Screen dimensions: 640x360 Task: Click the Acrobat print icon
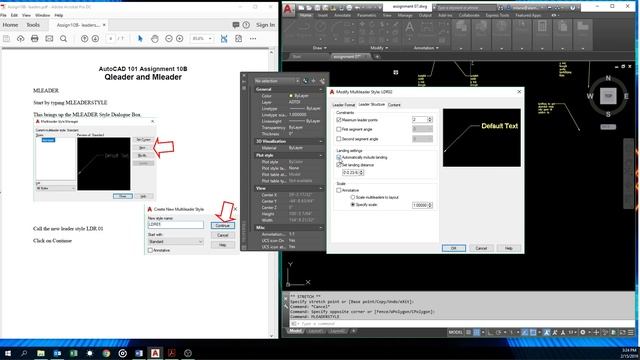tap(35, 39)
